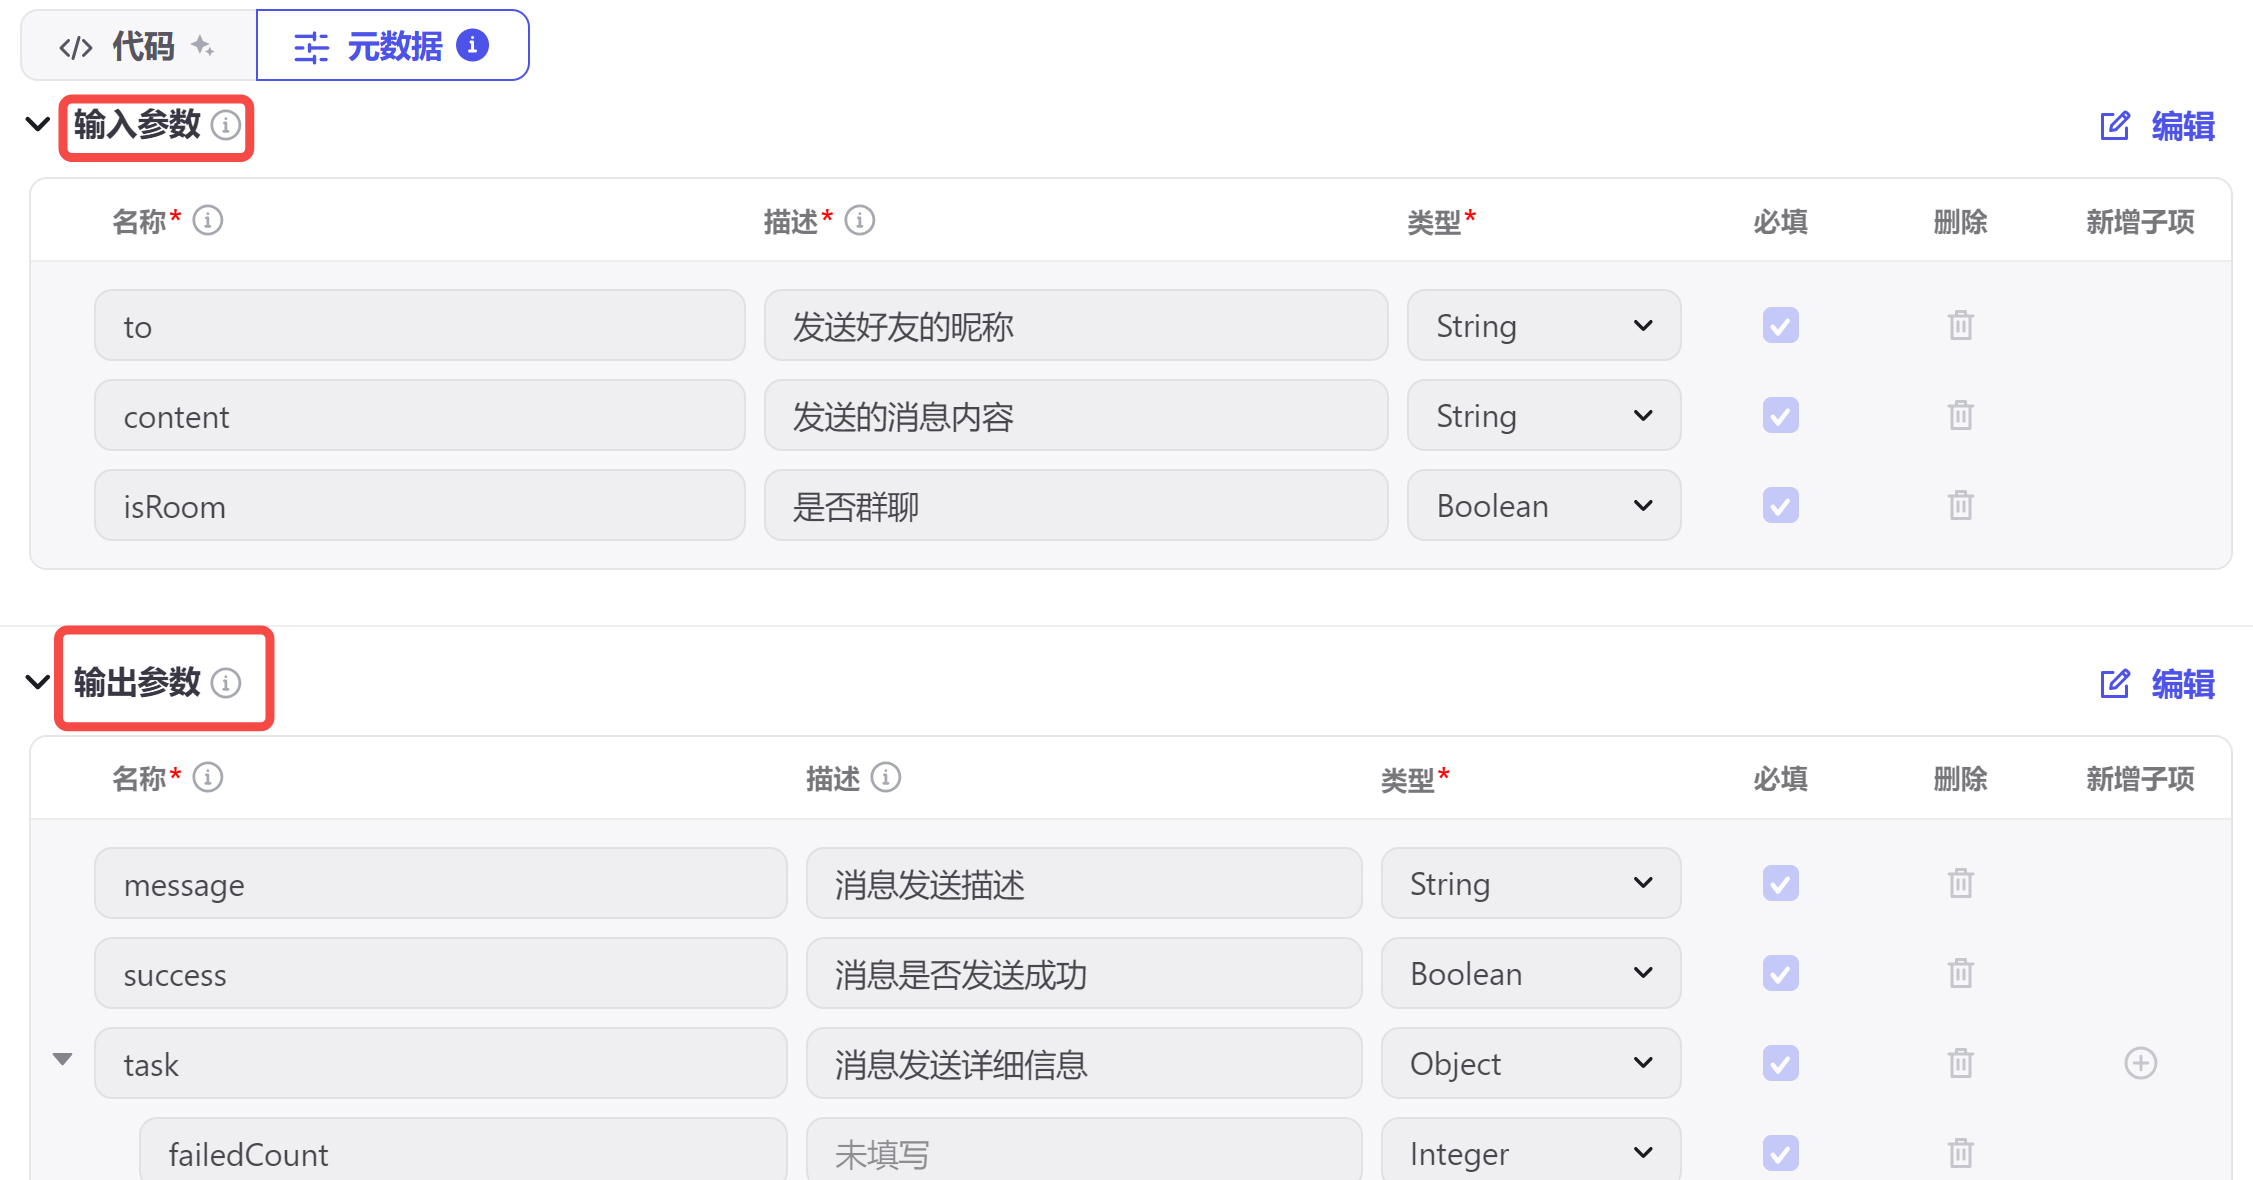Uncheck required box for content parameter
This screenshot has height=1180, width=2253.
[1780, 416]
